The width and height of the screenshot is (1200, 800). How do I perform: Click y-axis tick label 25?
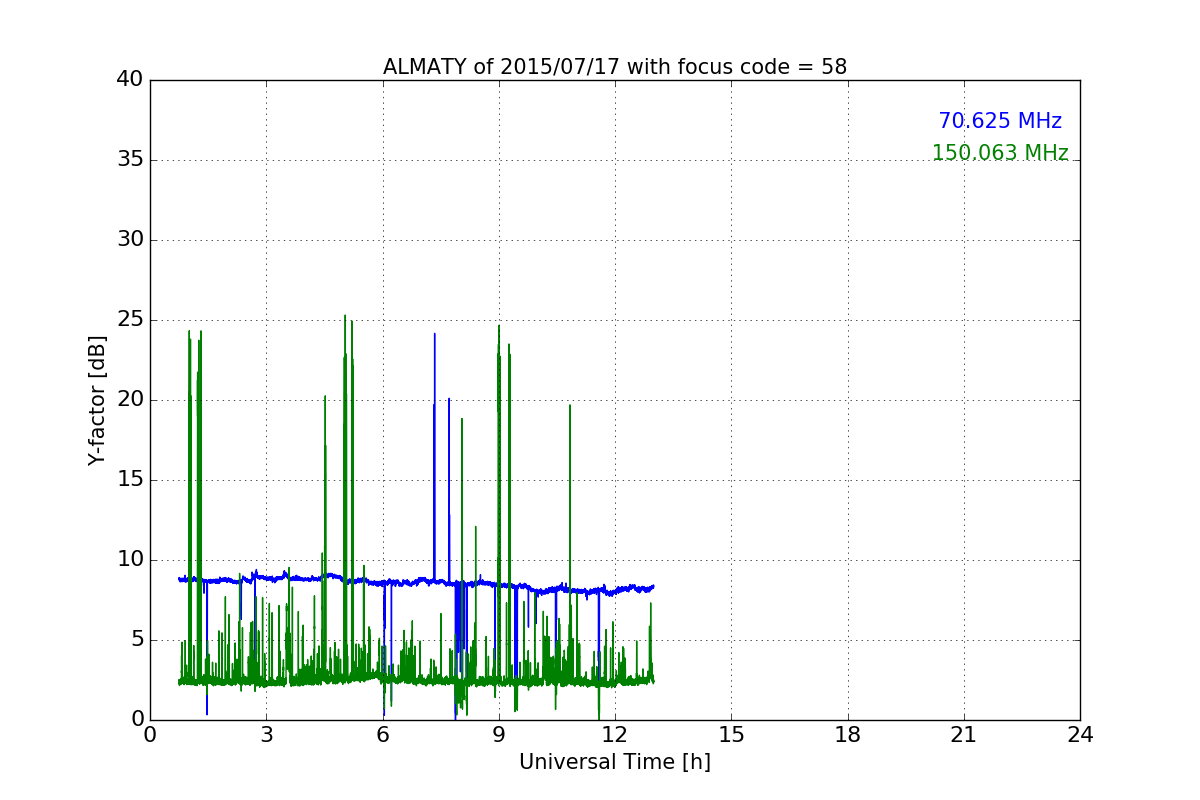point(131,320)
